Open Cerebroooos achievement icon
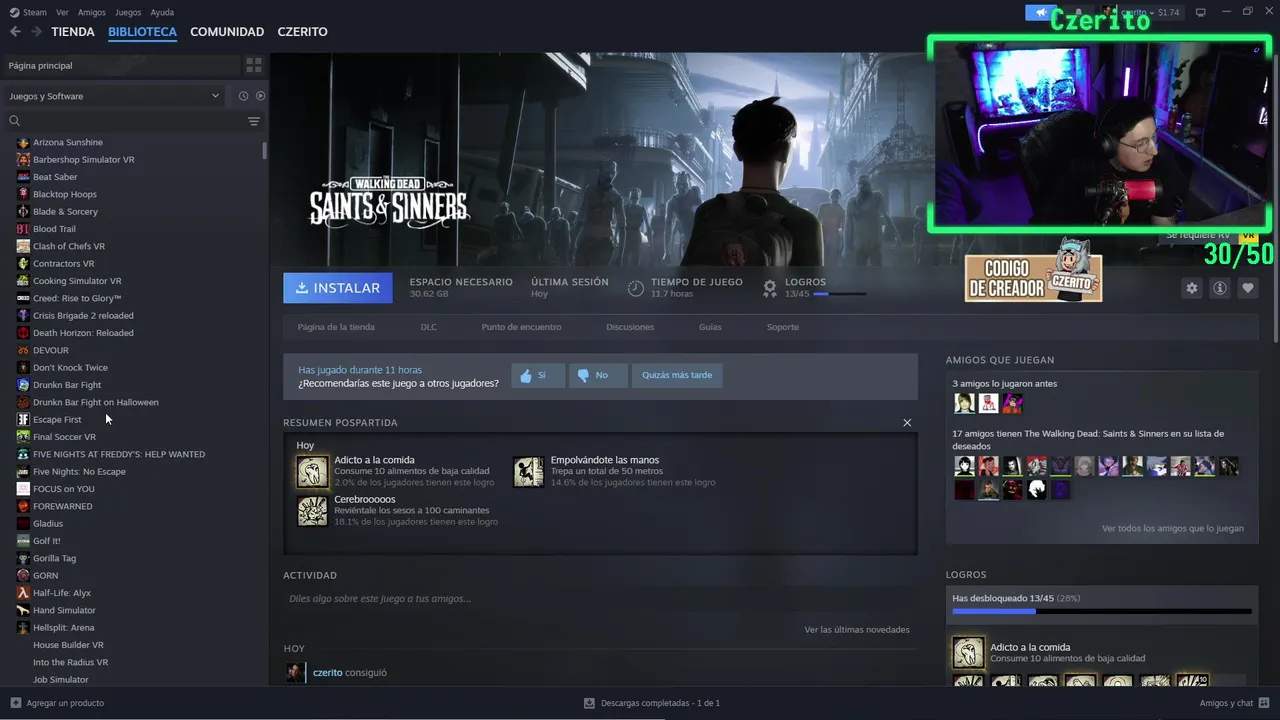 click(x=312, y=510)
